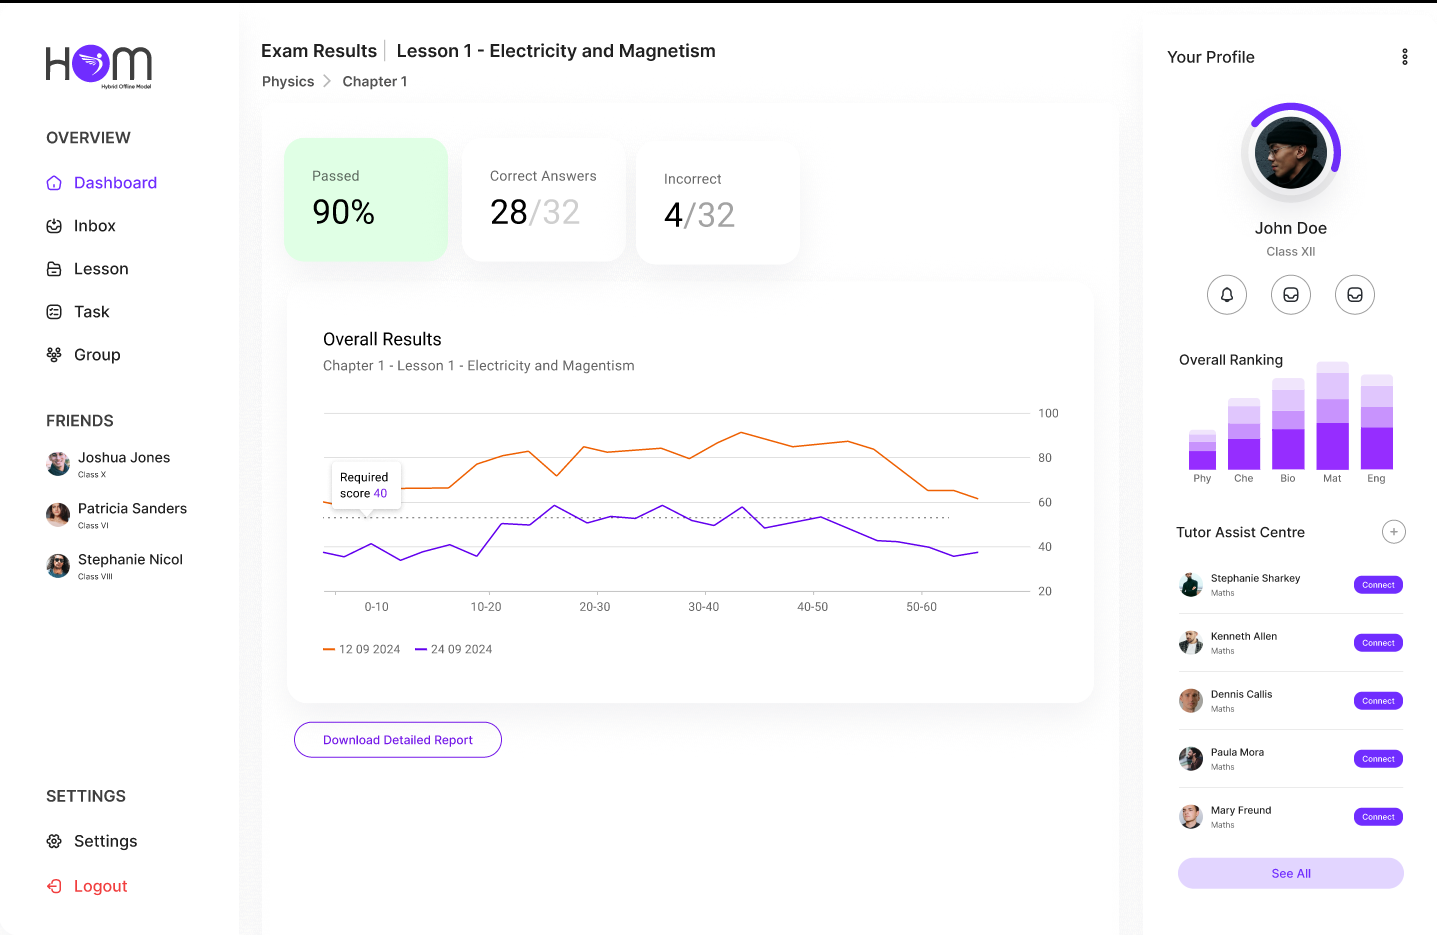1437x935 pixels.
Task: Click John Doe's profile picture
Action: (1290, 152)
